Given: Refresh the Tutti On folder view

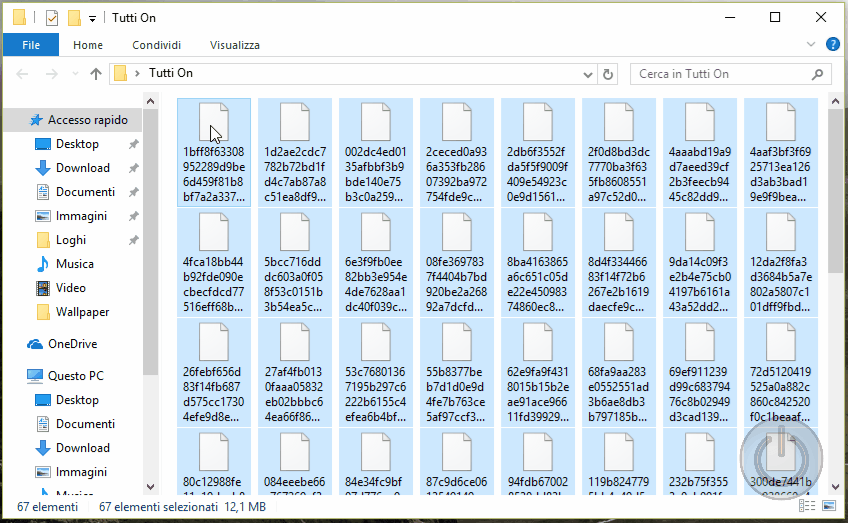Looking at the screenshot, I should [x=607, y=74].
